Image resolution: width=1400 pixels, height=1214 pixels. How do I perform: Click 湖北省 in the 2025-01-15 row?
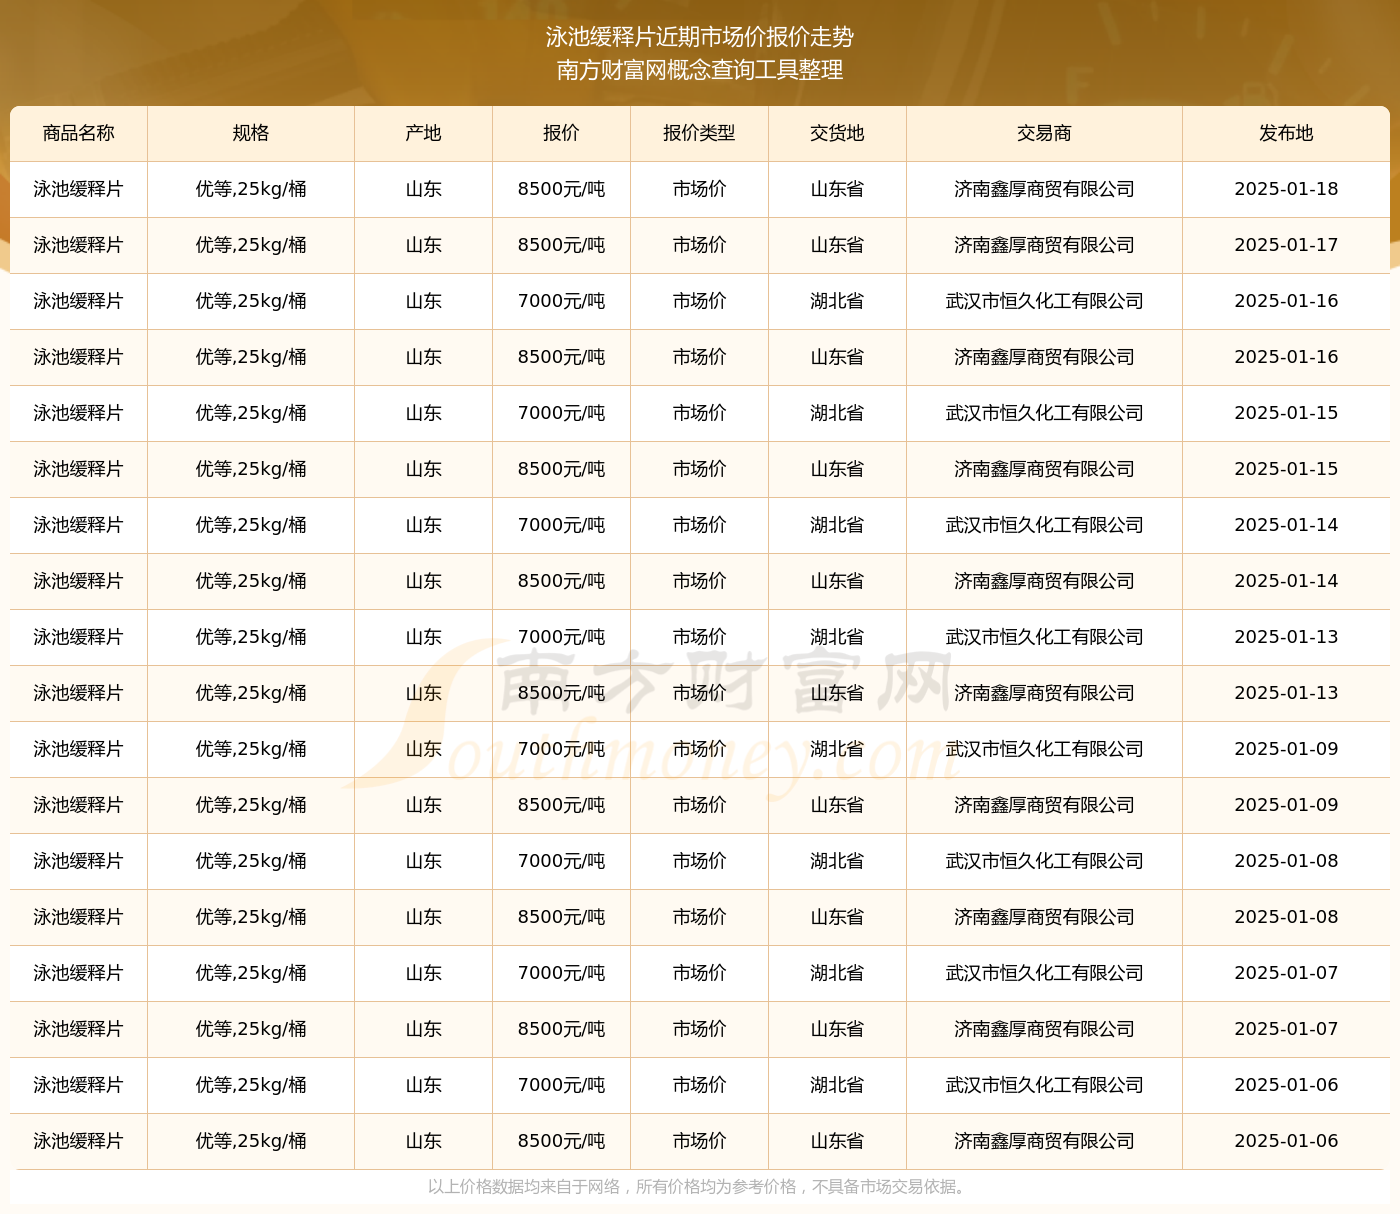click(x=837, y=413)
